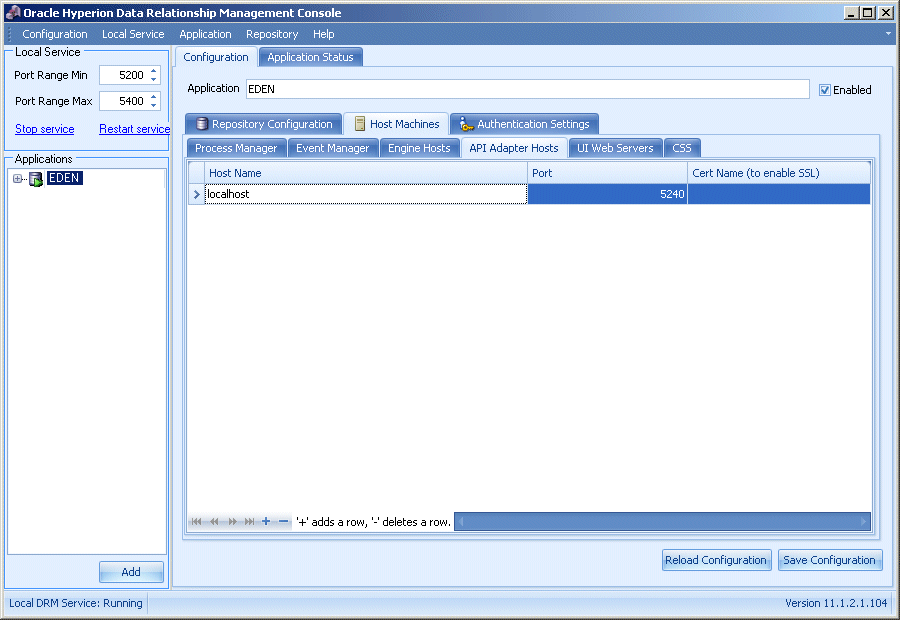Viewport: 900px width, 620px height.
Task: Click the Restart service link
Action: click(x=134, y=129)
